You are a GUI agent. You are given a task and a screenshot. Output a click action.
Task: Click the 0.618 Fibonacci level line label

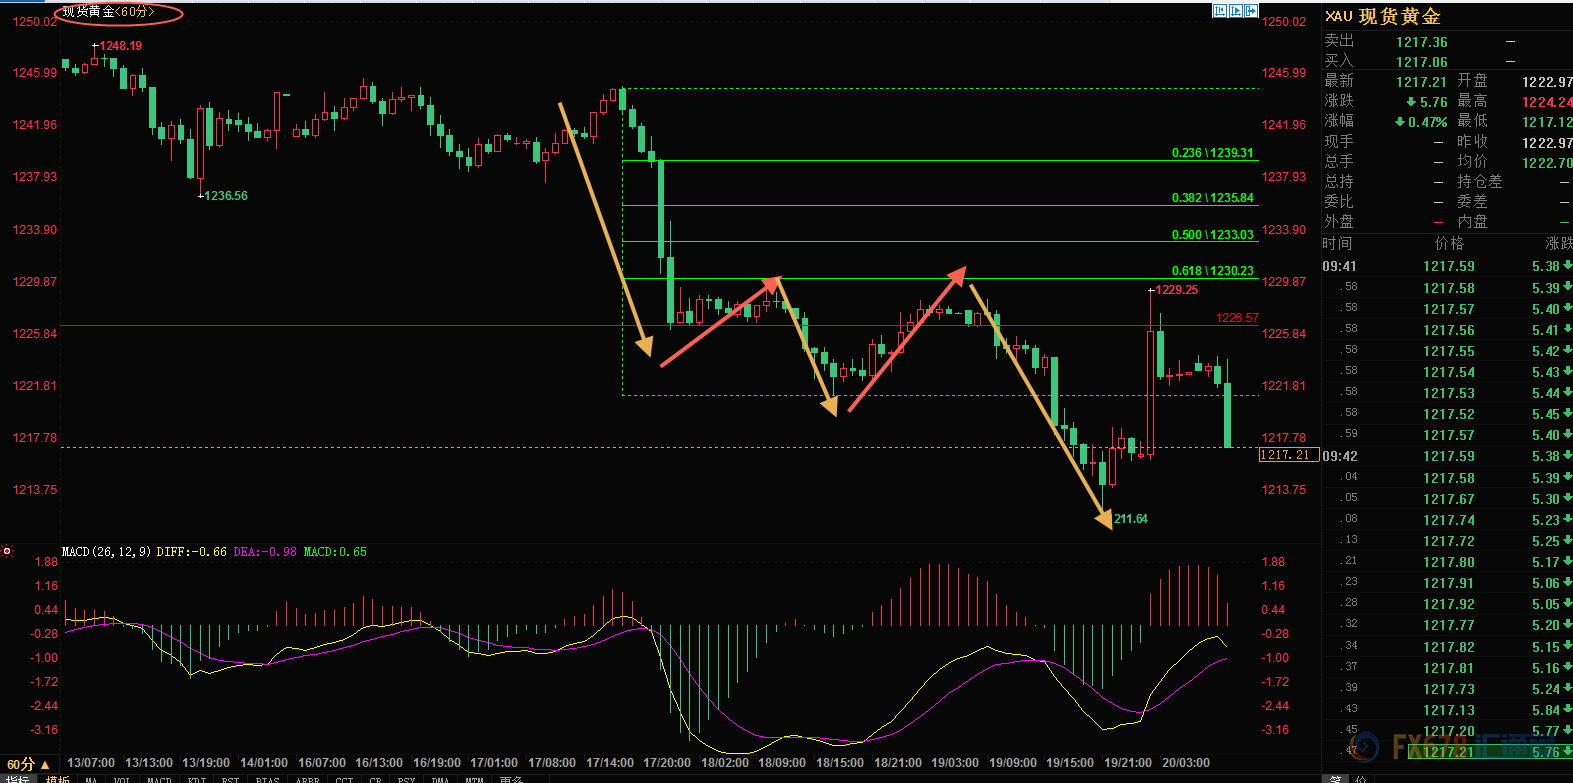[x=1212, y=271]
